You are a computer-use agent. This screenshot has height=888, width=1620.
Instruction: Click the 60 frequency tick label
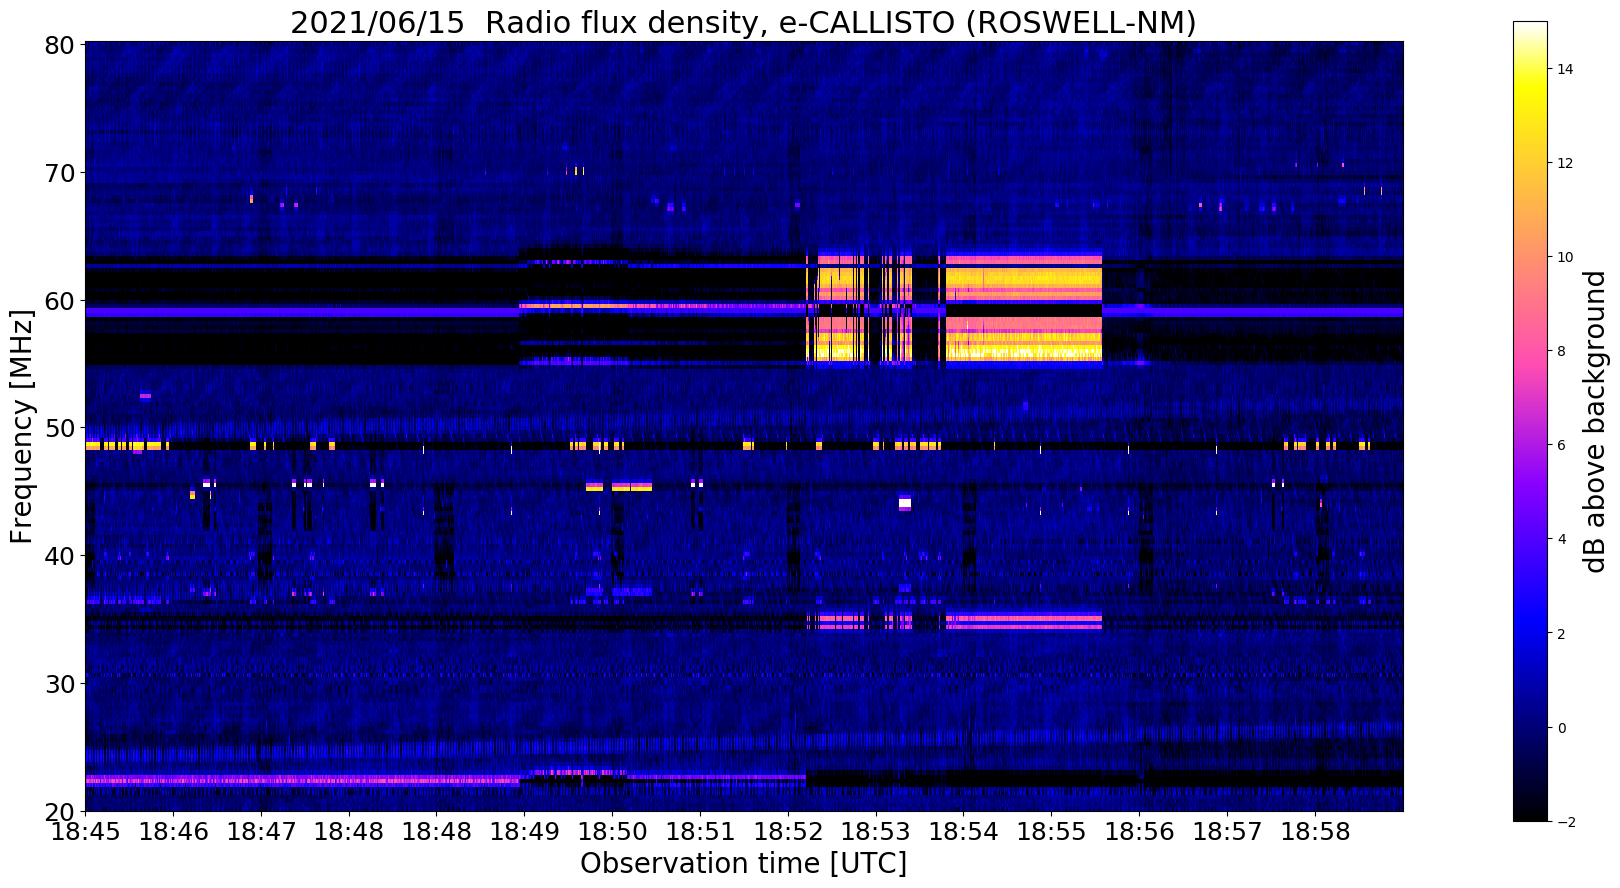pos(61,301)
